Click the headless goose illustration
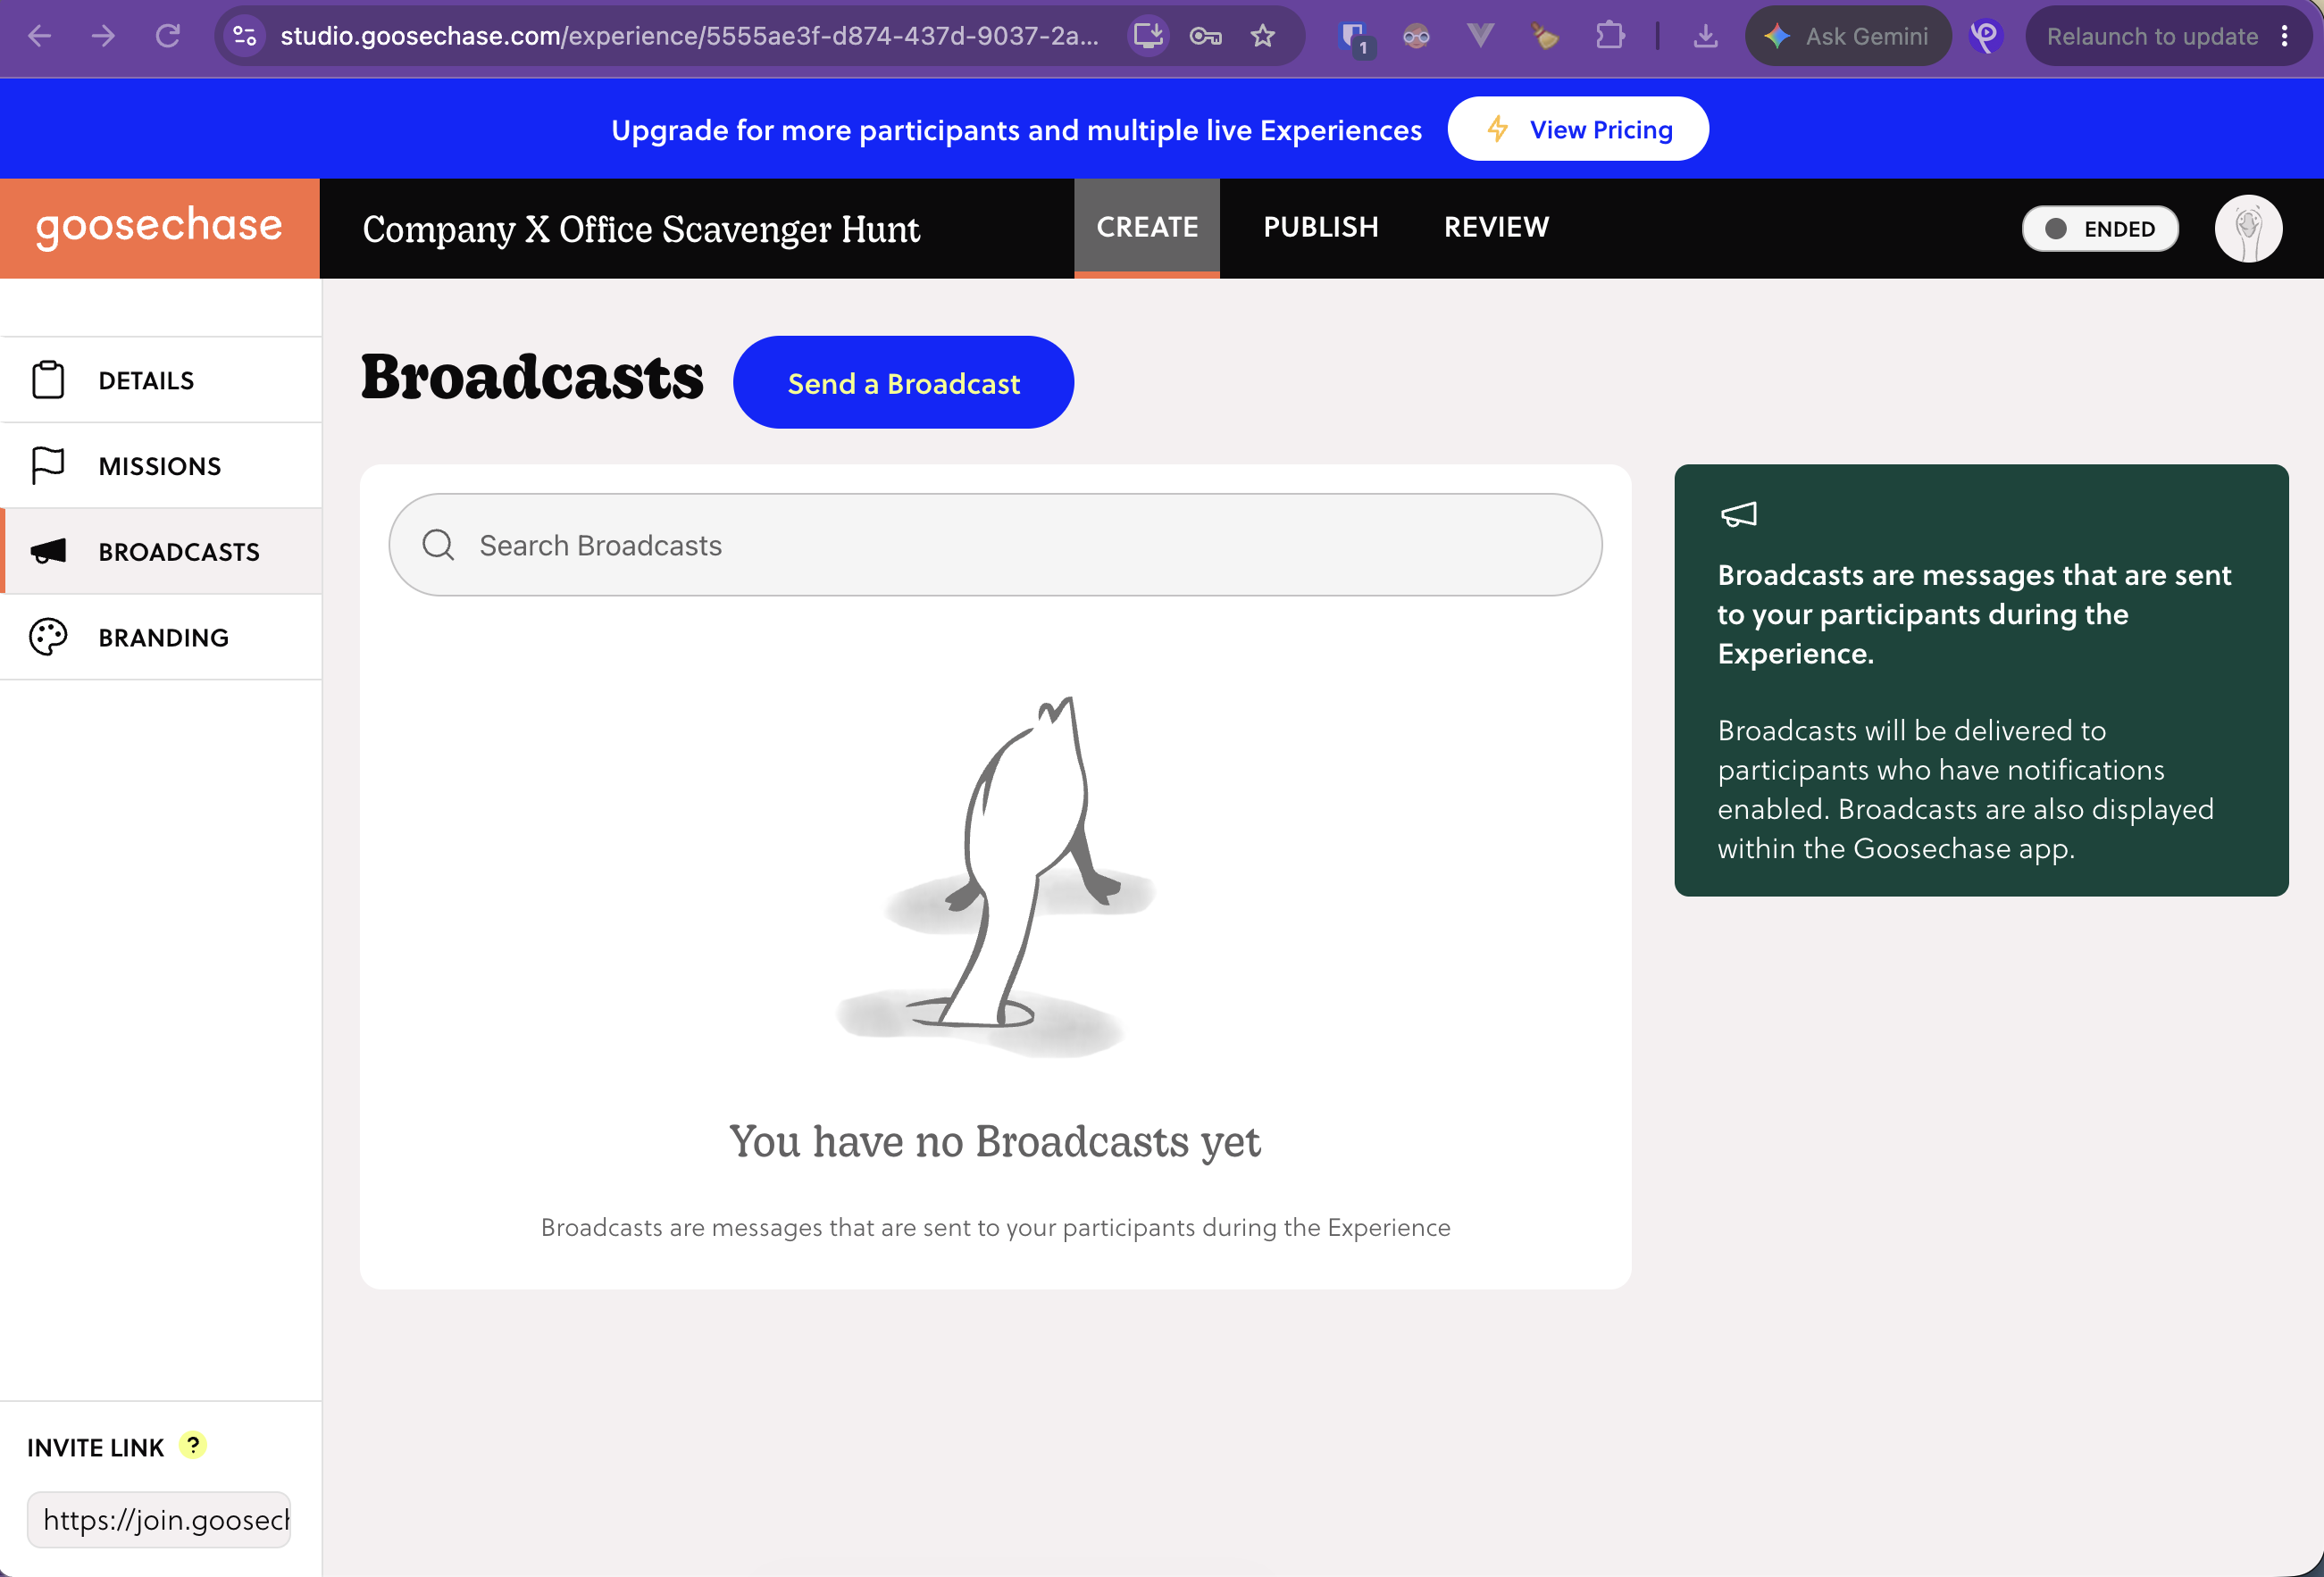Viewport: 2324px width, 1577px height. pos(995,875)
